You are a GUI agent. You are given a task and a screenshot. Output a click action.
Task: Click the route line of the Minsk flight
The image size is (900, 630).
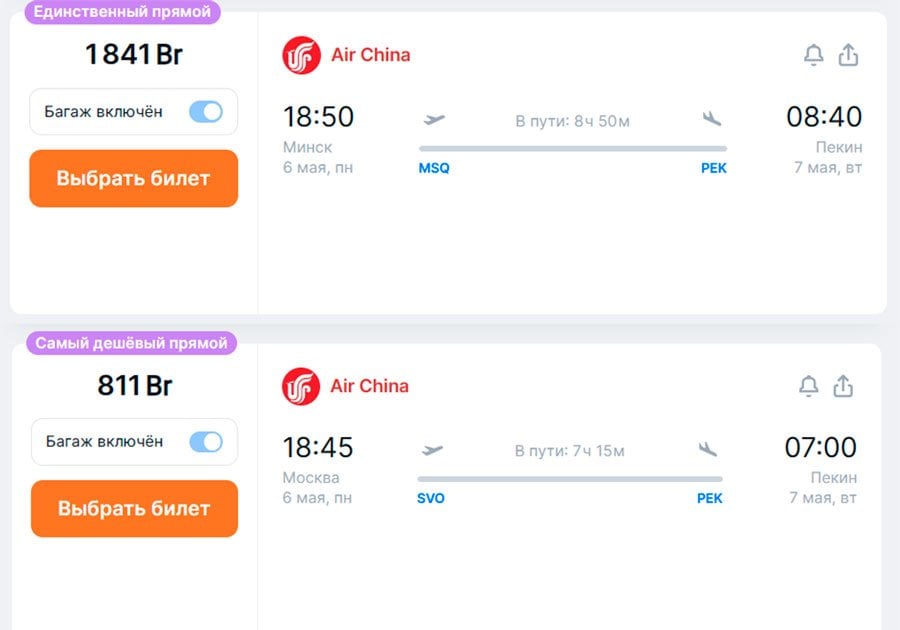[x=572, y=149]
